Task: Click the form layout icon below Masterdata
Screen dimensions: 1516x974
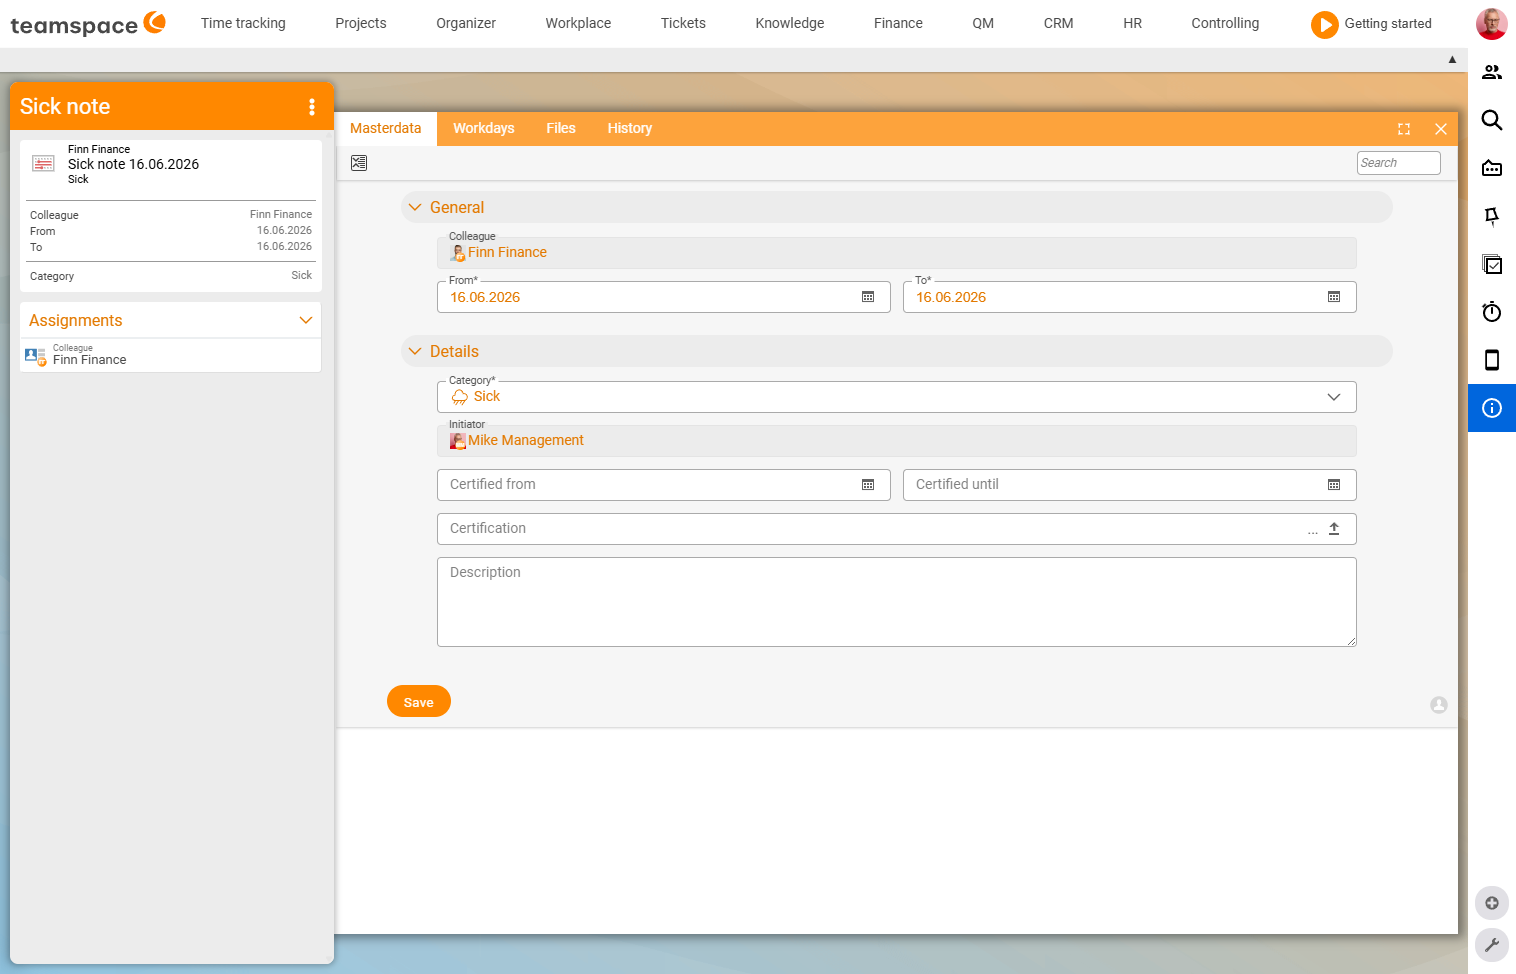Action: [x=359, y=163]
